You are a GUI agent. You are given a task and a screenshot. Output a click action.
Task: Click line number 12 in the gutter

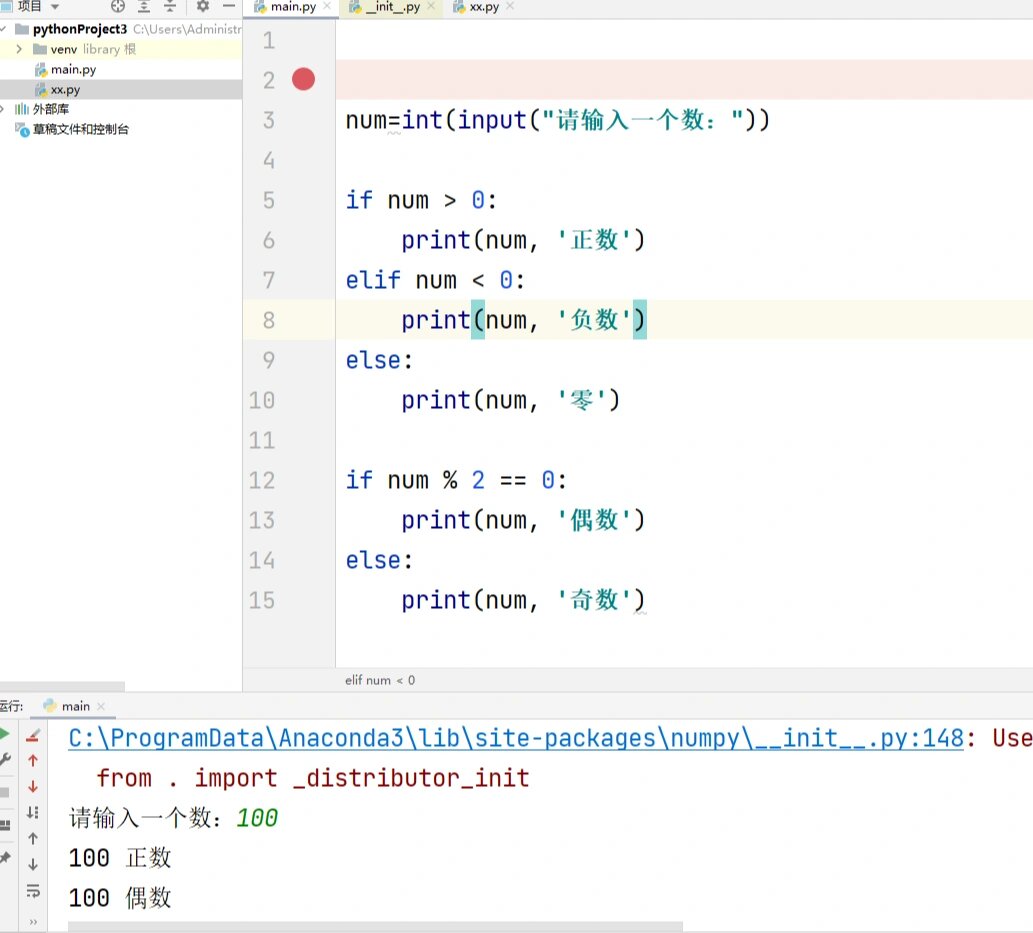262,480
